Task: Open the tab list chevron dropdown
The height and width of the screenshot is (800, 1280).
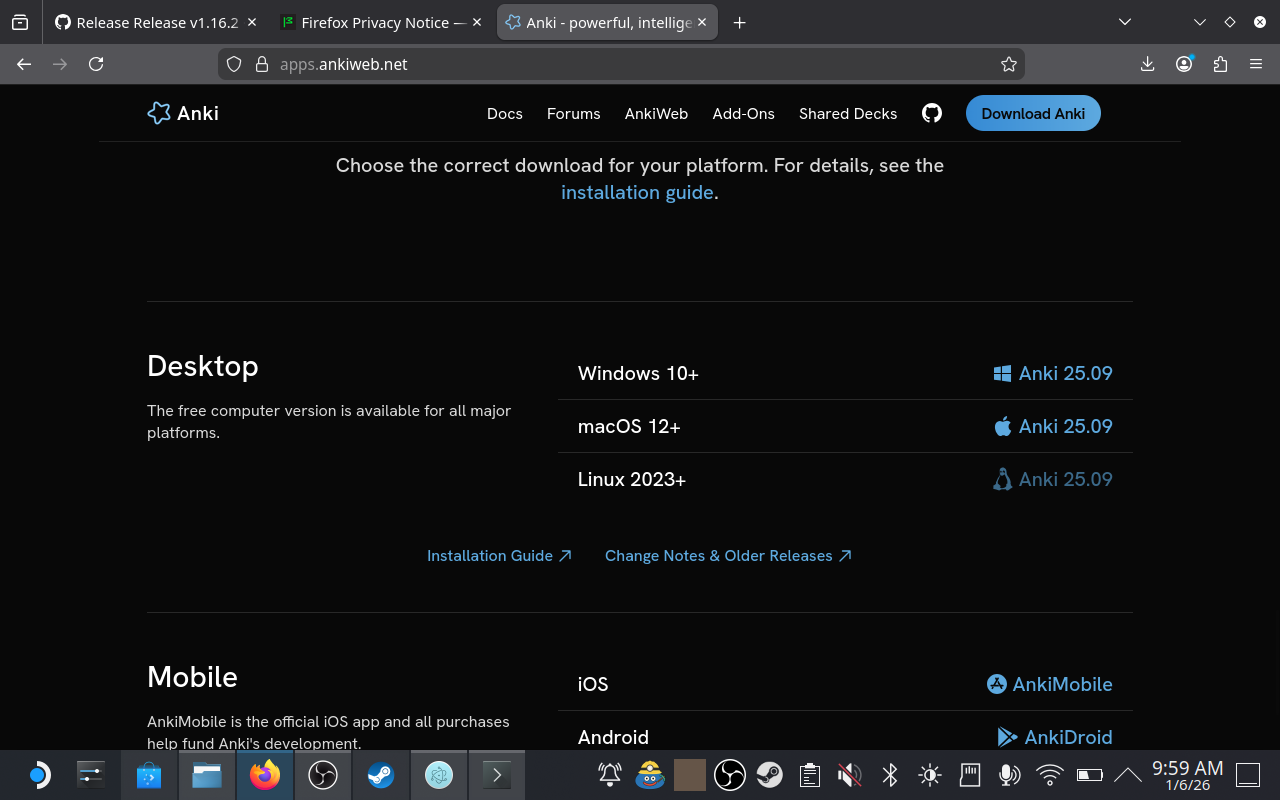Action: 1124,21
